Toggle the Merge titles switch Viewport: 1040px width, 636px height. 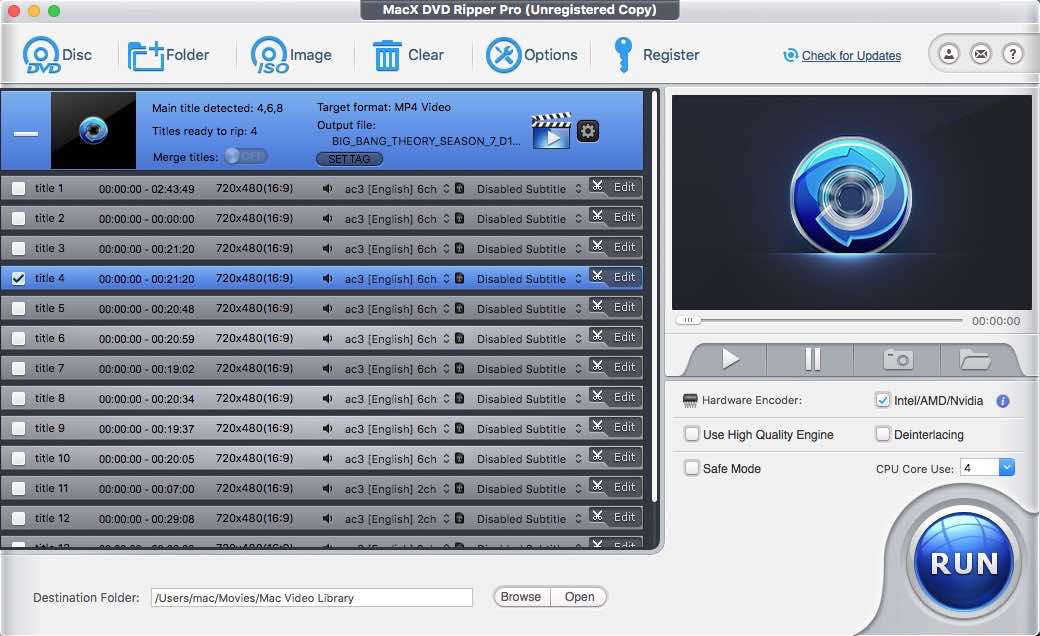click(x=245, y=157)
